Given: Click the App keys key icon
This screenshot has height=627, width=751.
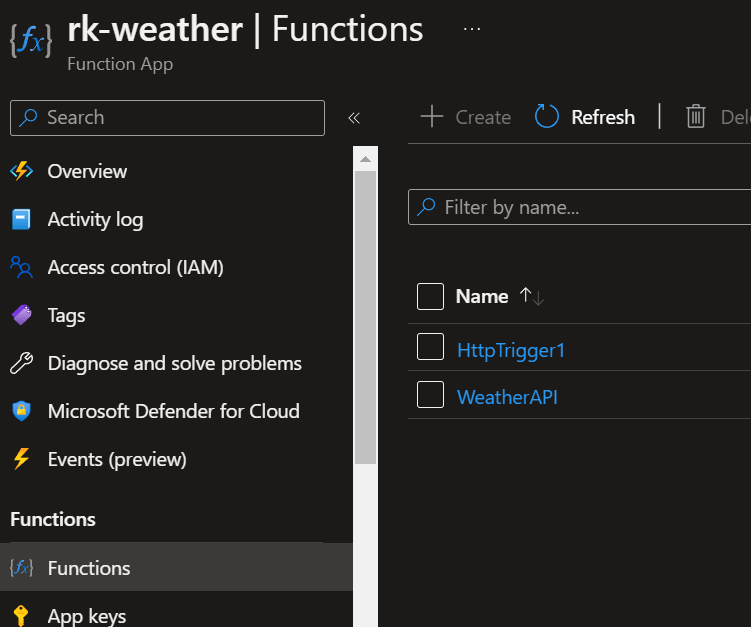Looking at the screenshot, I should [x=21, y=615].
